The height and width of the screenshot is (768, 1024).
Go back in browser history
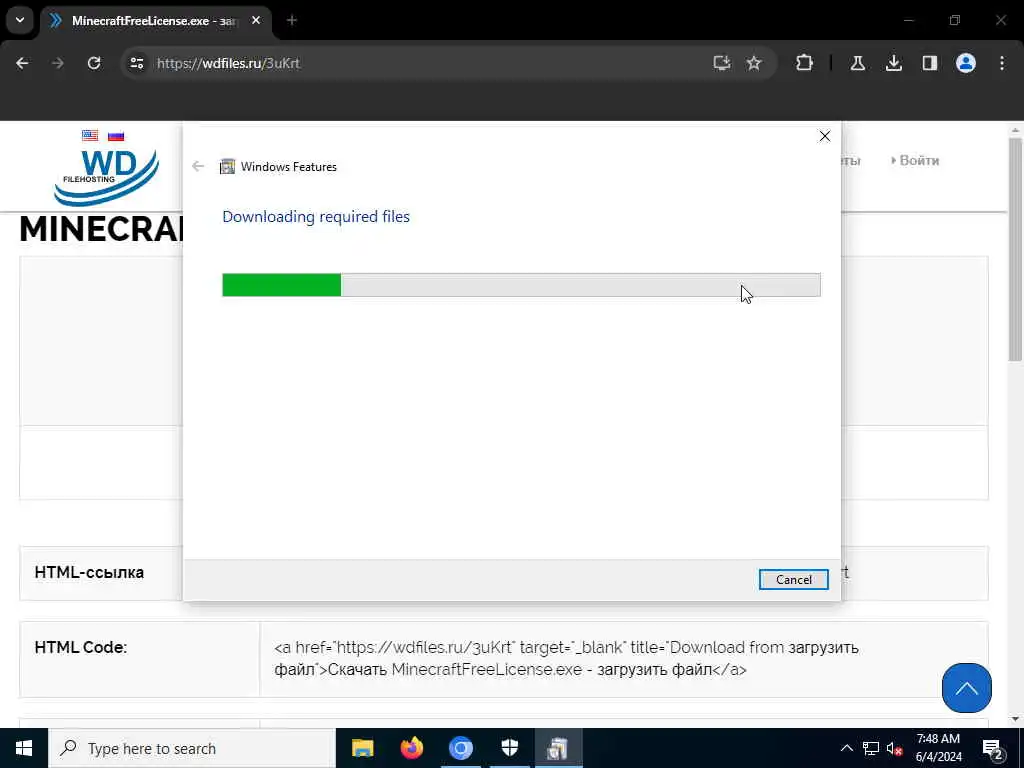pyautogui.click(x=22, y=63)
